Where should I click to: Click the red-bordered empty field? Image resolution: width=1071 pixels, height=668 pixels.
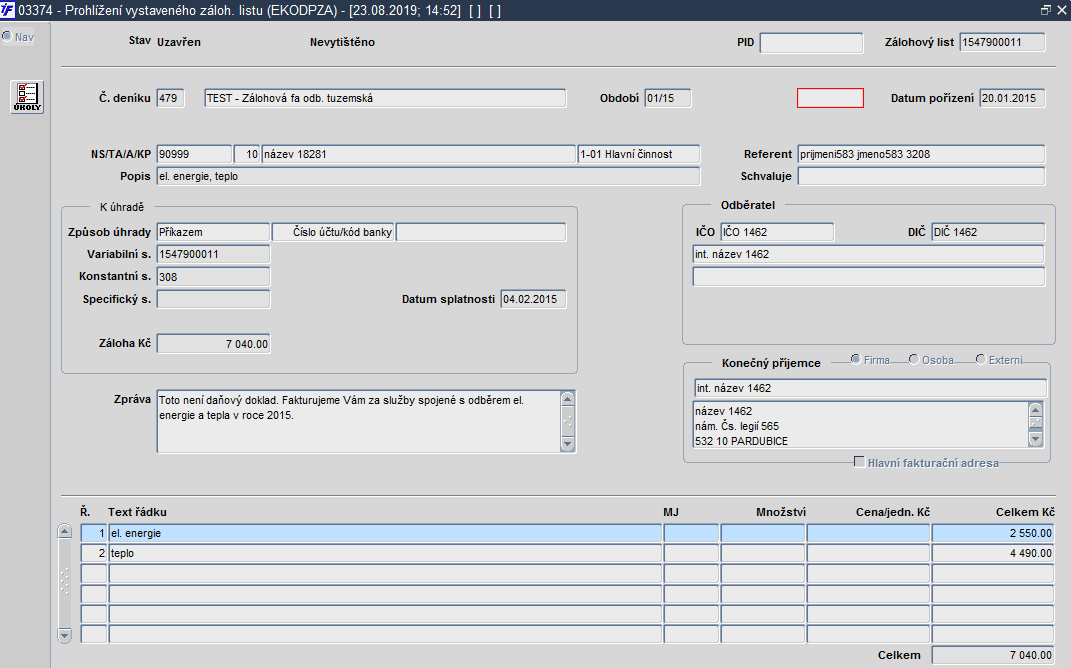(830, 98)
